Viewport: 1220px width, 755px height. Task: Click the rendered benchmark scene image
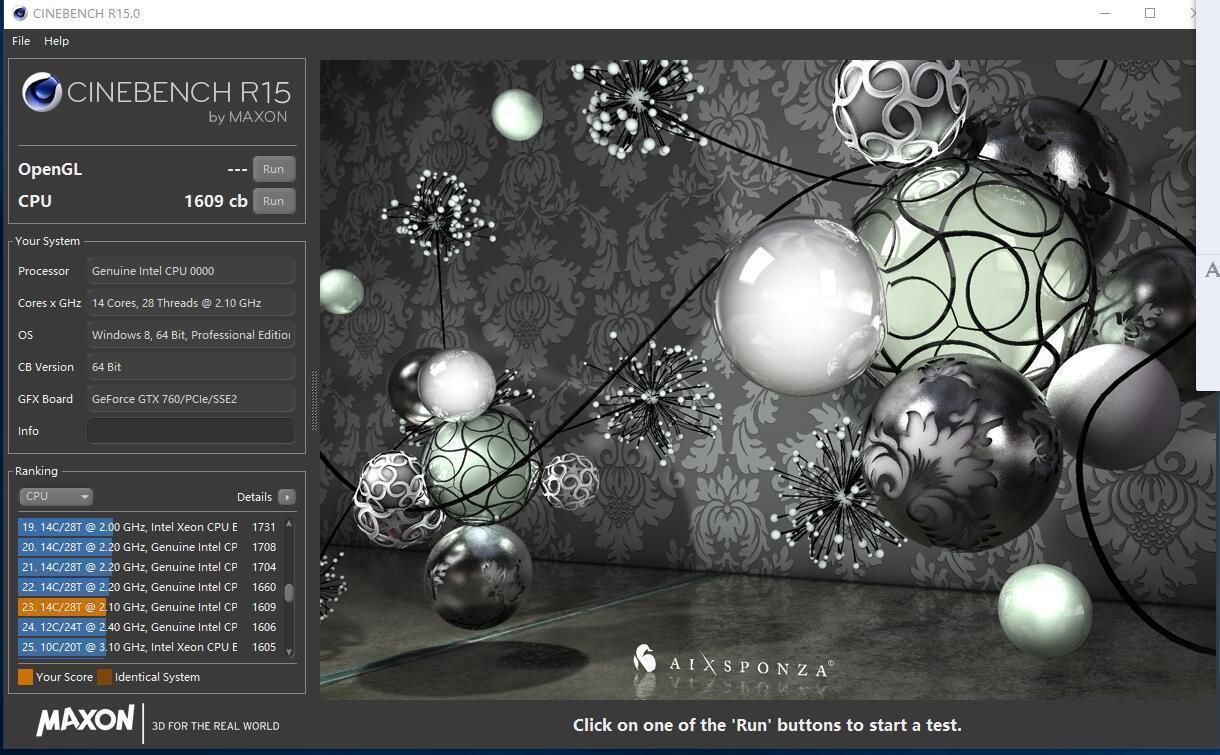point(757,379)
